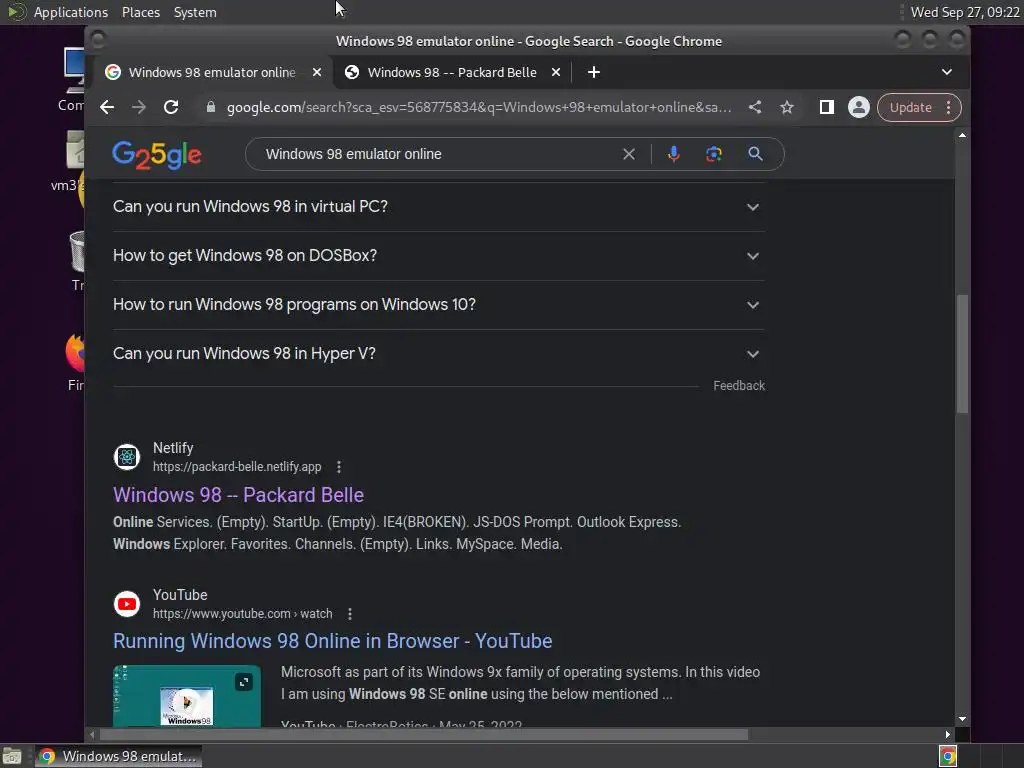
Task: Close the Windows 98 emulator online tab
Action: click(317, 72)
